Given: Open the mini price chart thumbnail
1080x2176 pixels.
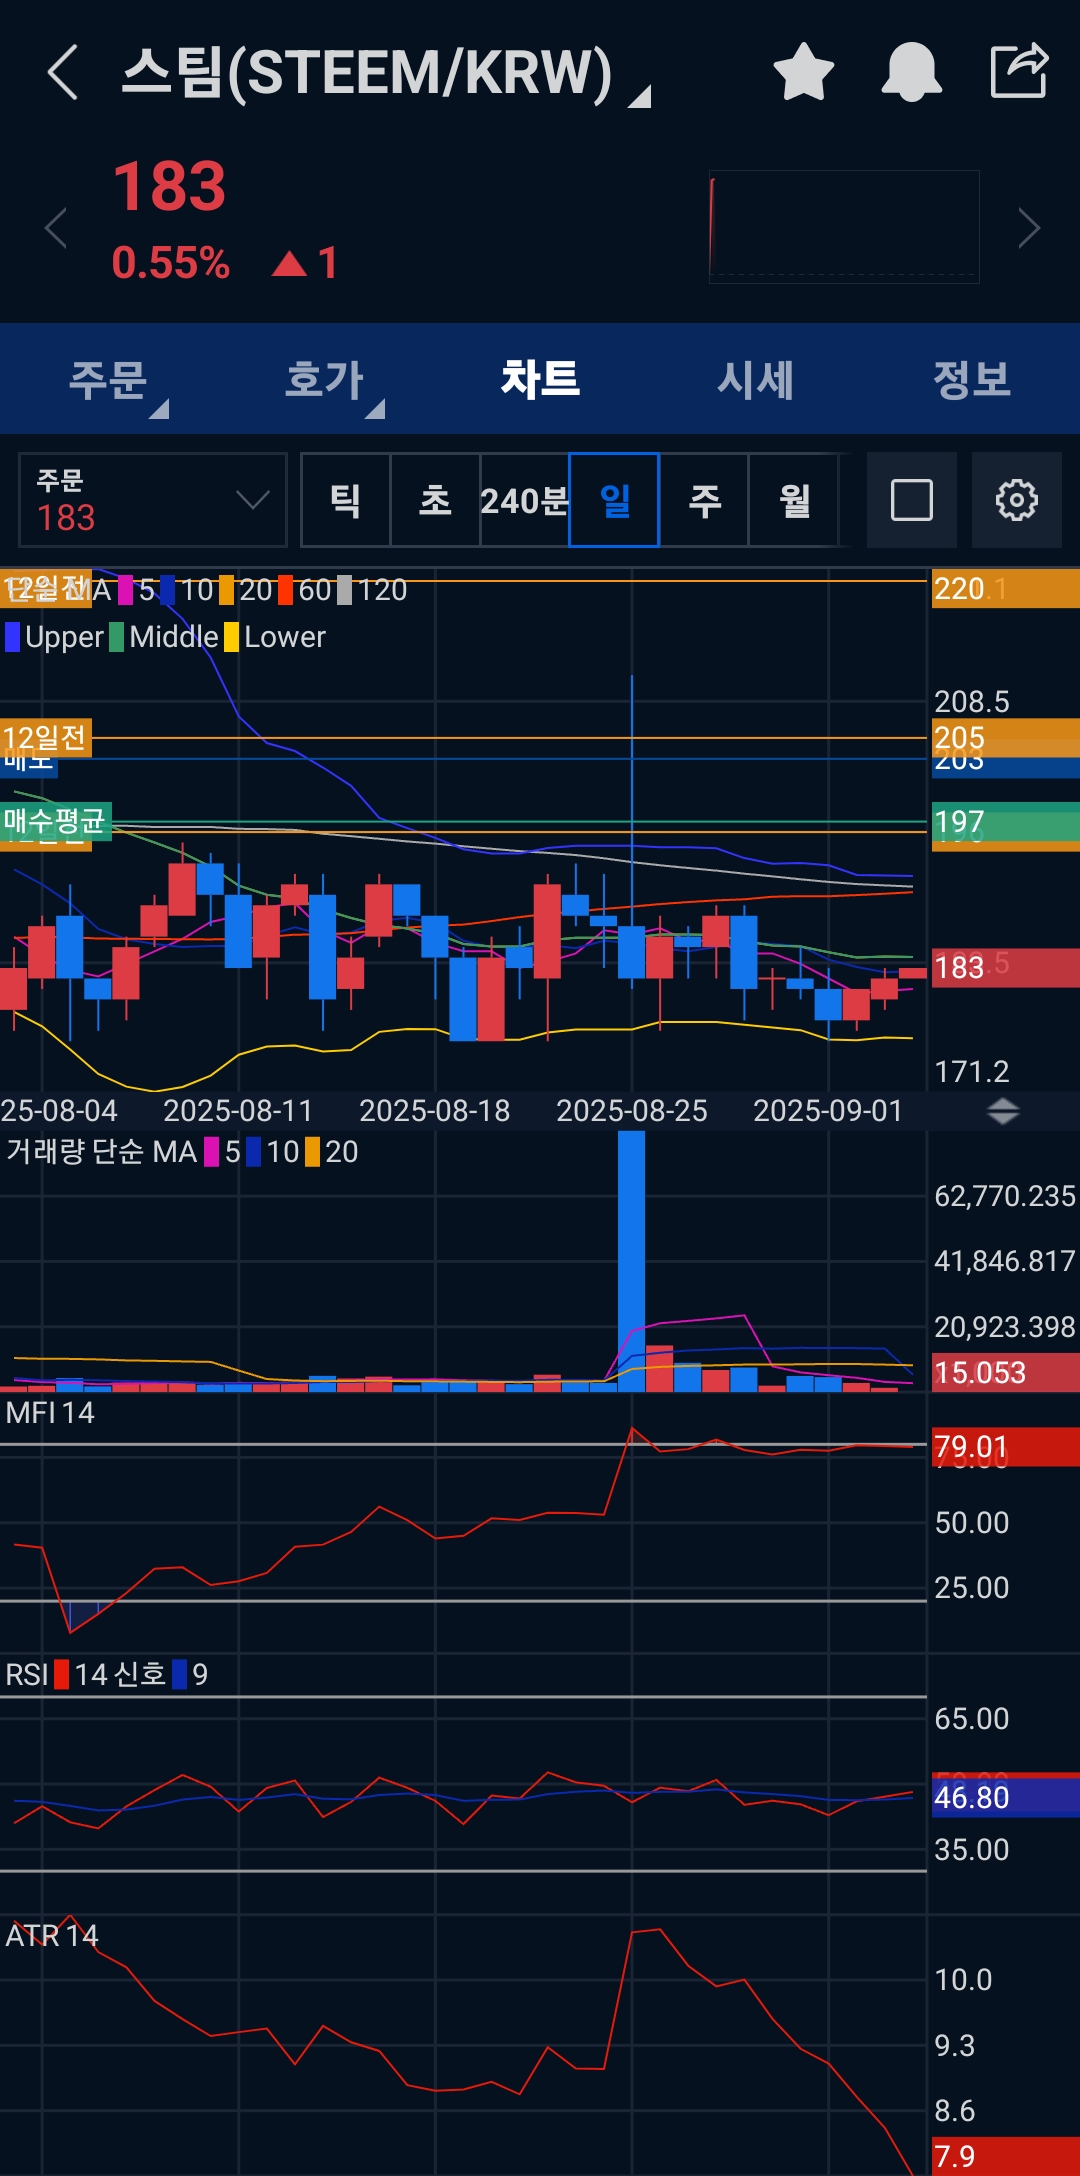Looking at the screenshot, I should (844, 227).
